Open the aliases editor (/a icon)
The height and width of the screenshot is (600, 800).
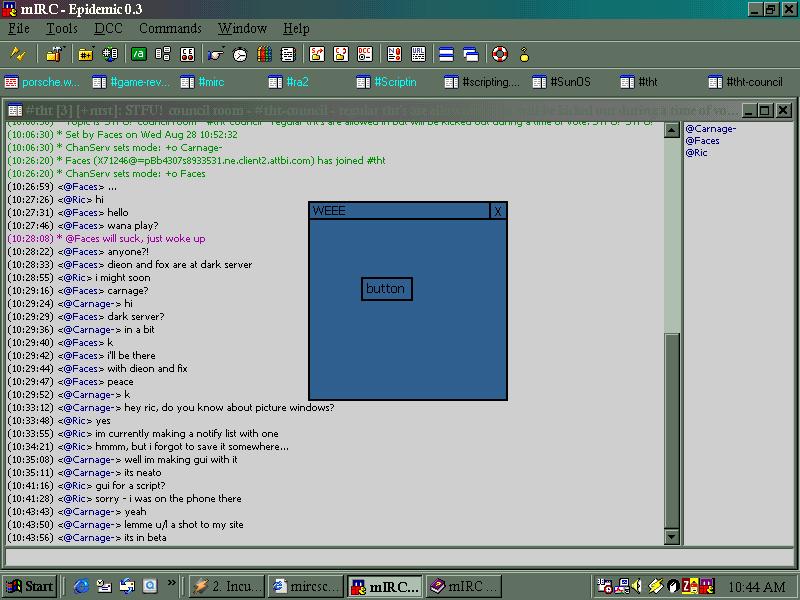coord(139,54)
